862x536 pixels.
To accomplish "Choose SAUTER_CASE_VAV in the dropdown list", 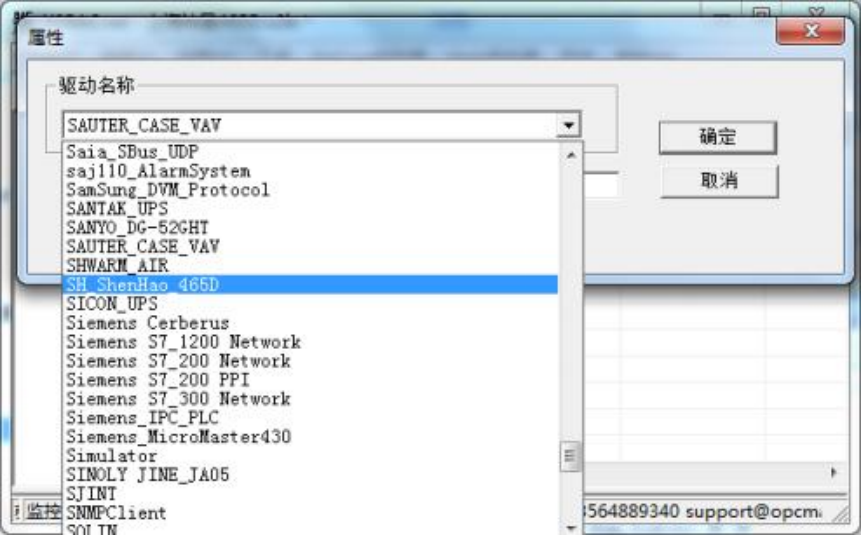I will pos(311,247).
